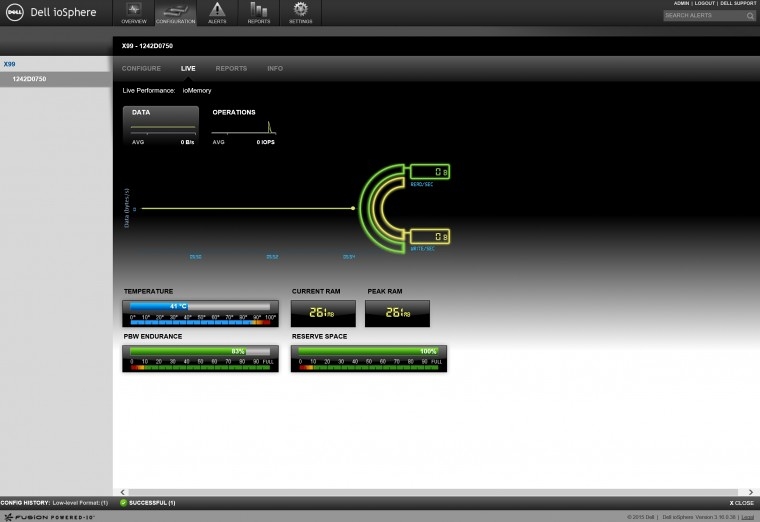This screenshot has height=522, width=760.
Task: Click the PBW Endurance heading label
Action: 153,336
